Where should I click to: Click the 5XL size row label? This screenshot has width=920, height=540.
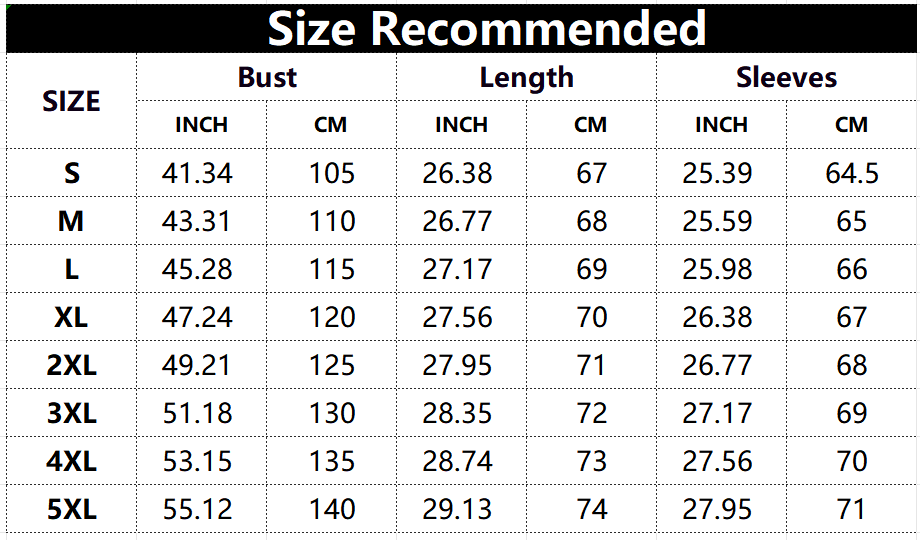pos(71,509)
